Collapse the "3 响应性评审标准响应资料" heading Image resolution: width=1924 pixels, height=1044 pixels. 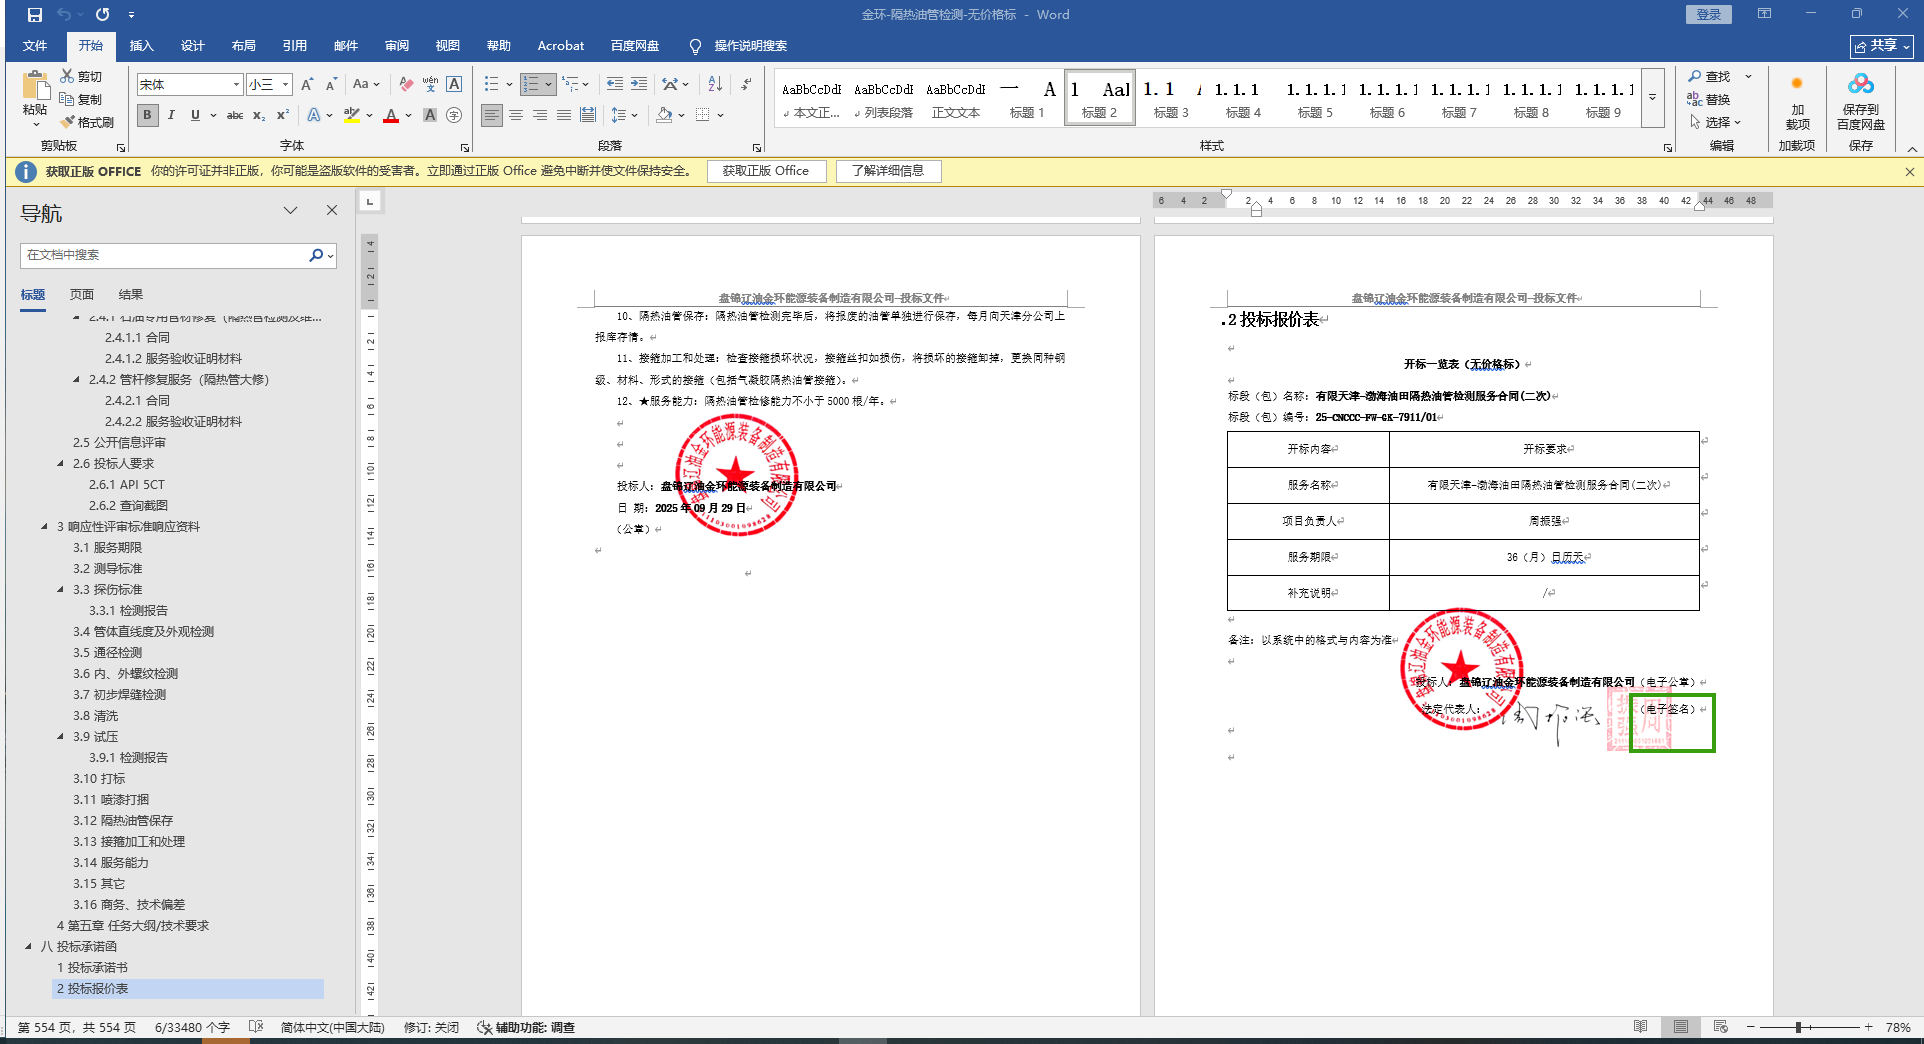[x=44, y=526]
